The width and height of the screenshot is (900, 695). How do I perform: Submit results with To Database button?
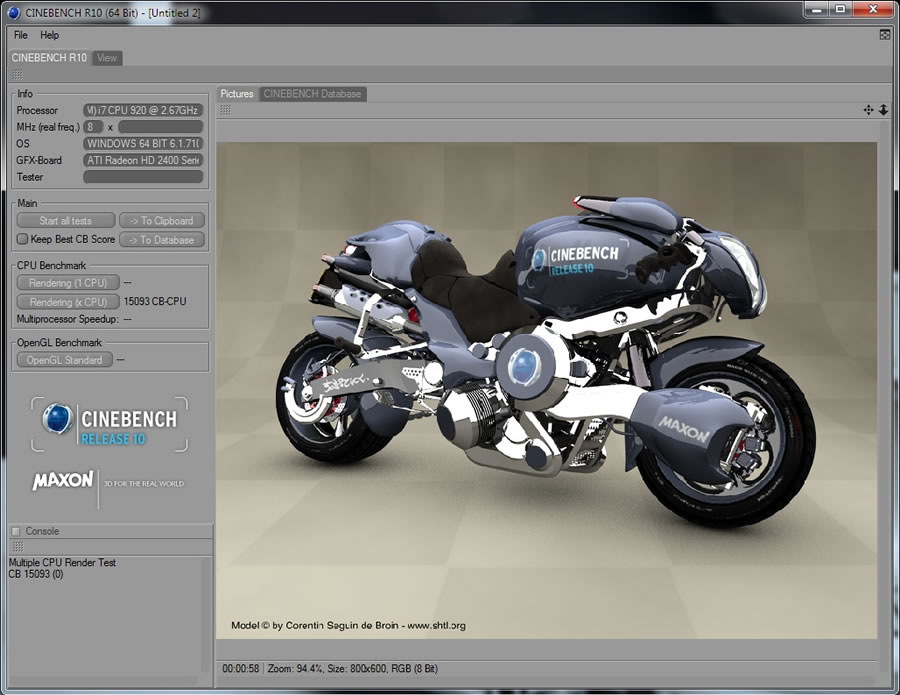tap(162, 240)
